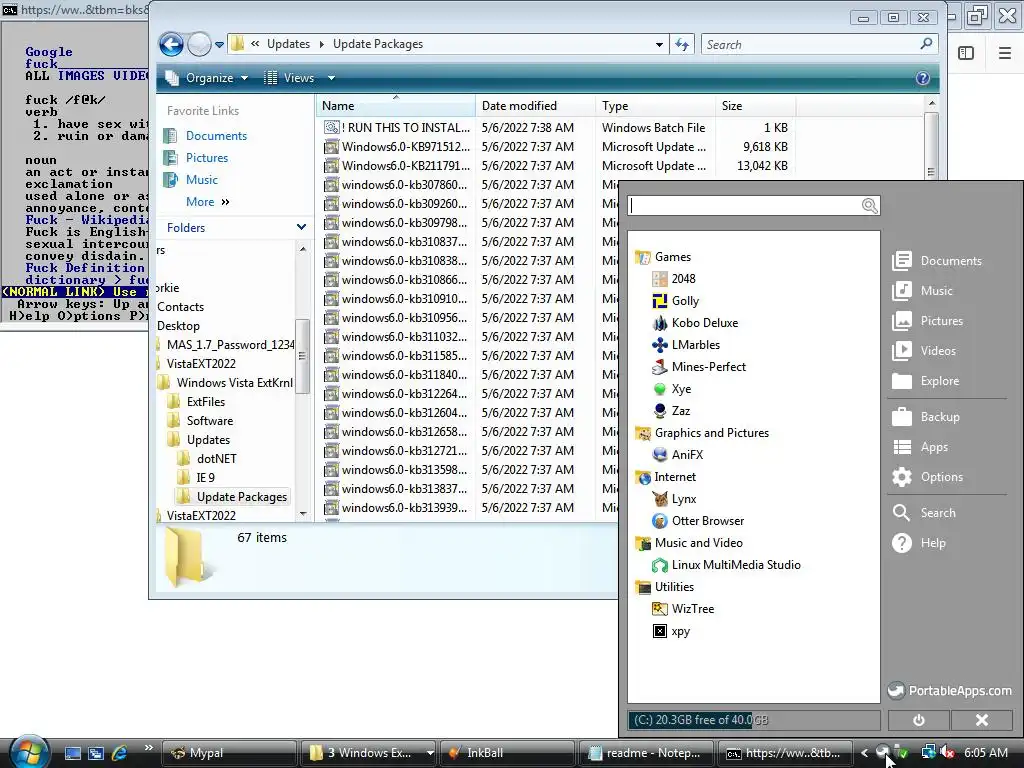Select '! RUN THIS TO INSTAL...' batch file
The height and width of the screenshot is (768, 1024).
[x=397, y=128]
